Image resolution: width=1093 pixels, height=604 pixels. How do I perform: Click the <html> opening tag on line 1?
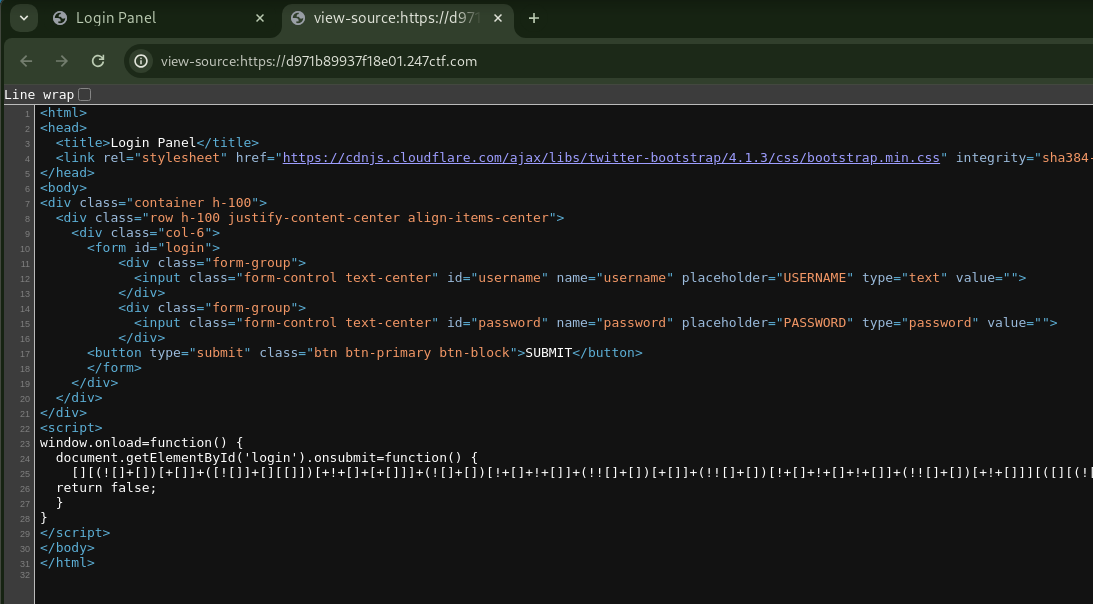63,112
